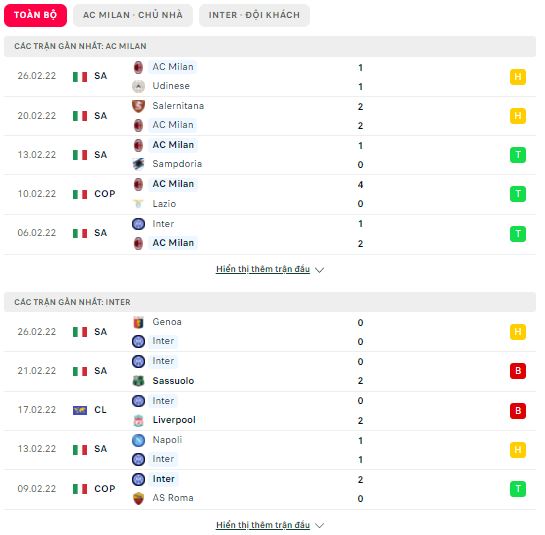The image size is (545, 535).
Task: Click the Lazio eagle crest icon
Action: [x=138, y=204]
